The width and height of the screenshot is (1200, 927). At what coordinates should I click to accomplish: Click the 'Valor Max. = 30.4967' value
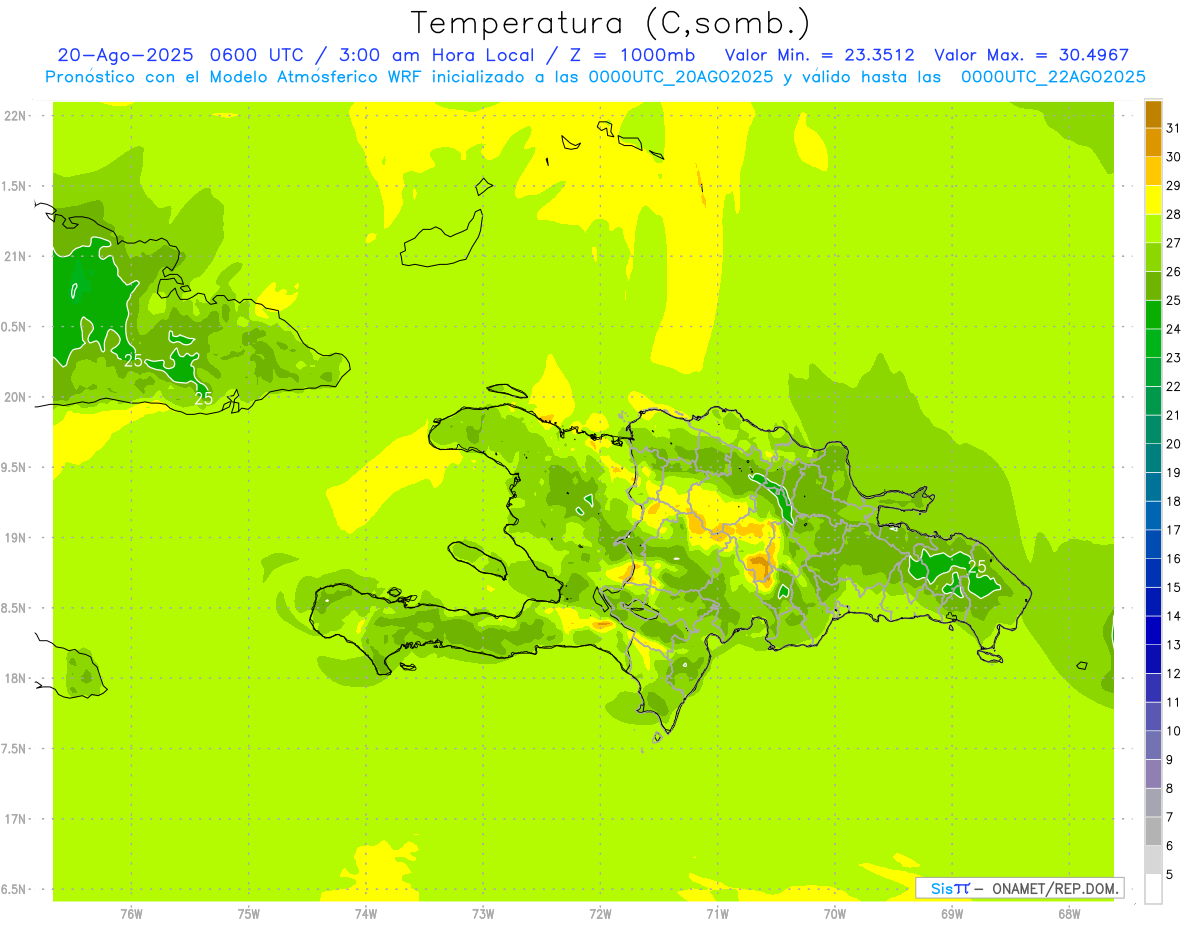tap(1031, 55)
